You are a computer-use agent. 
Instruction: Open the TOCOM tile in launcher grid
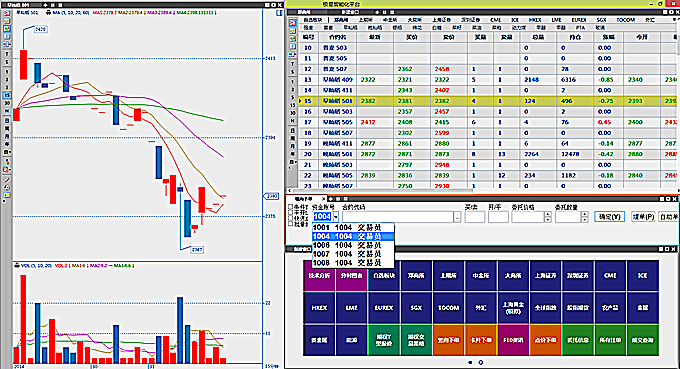click(x=448, y=308)
